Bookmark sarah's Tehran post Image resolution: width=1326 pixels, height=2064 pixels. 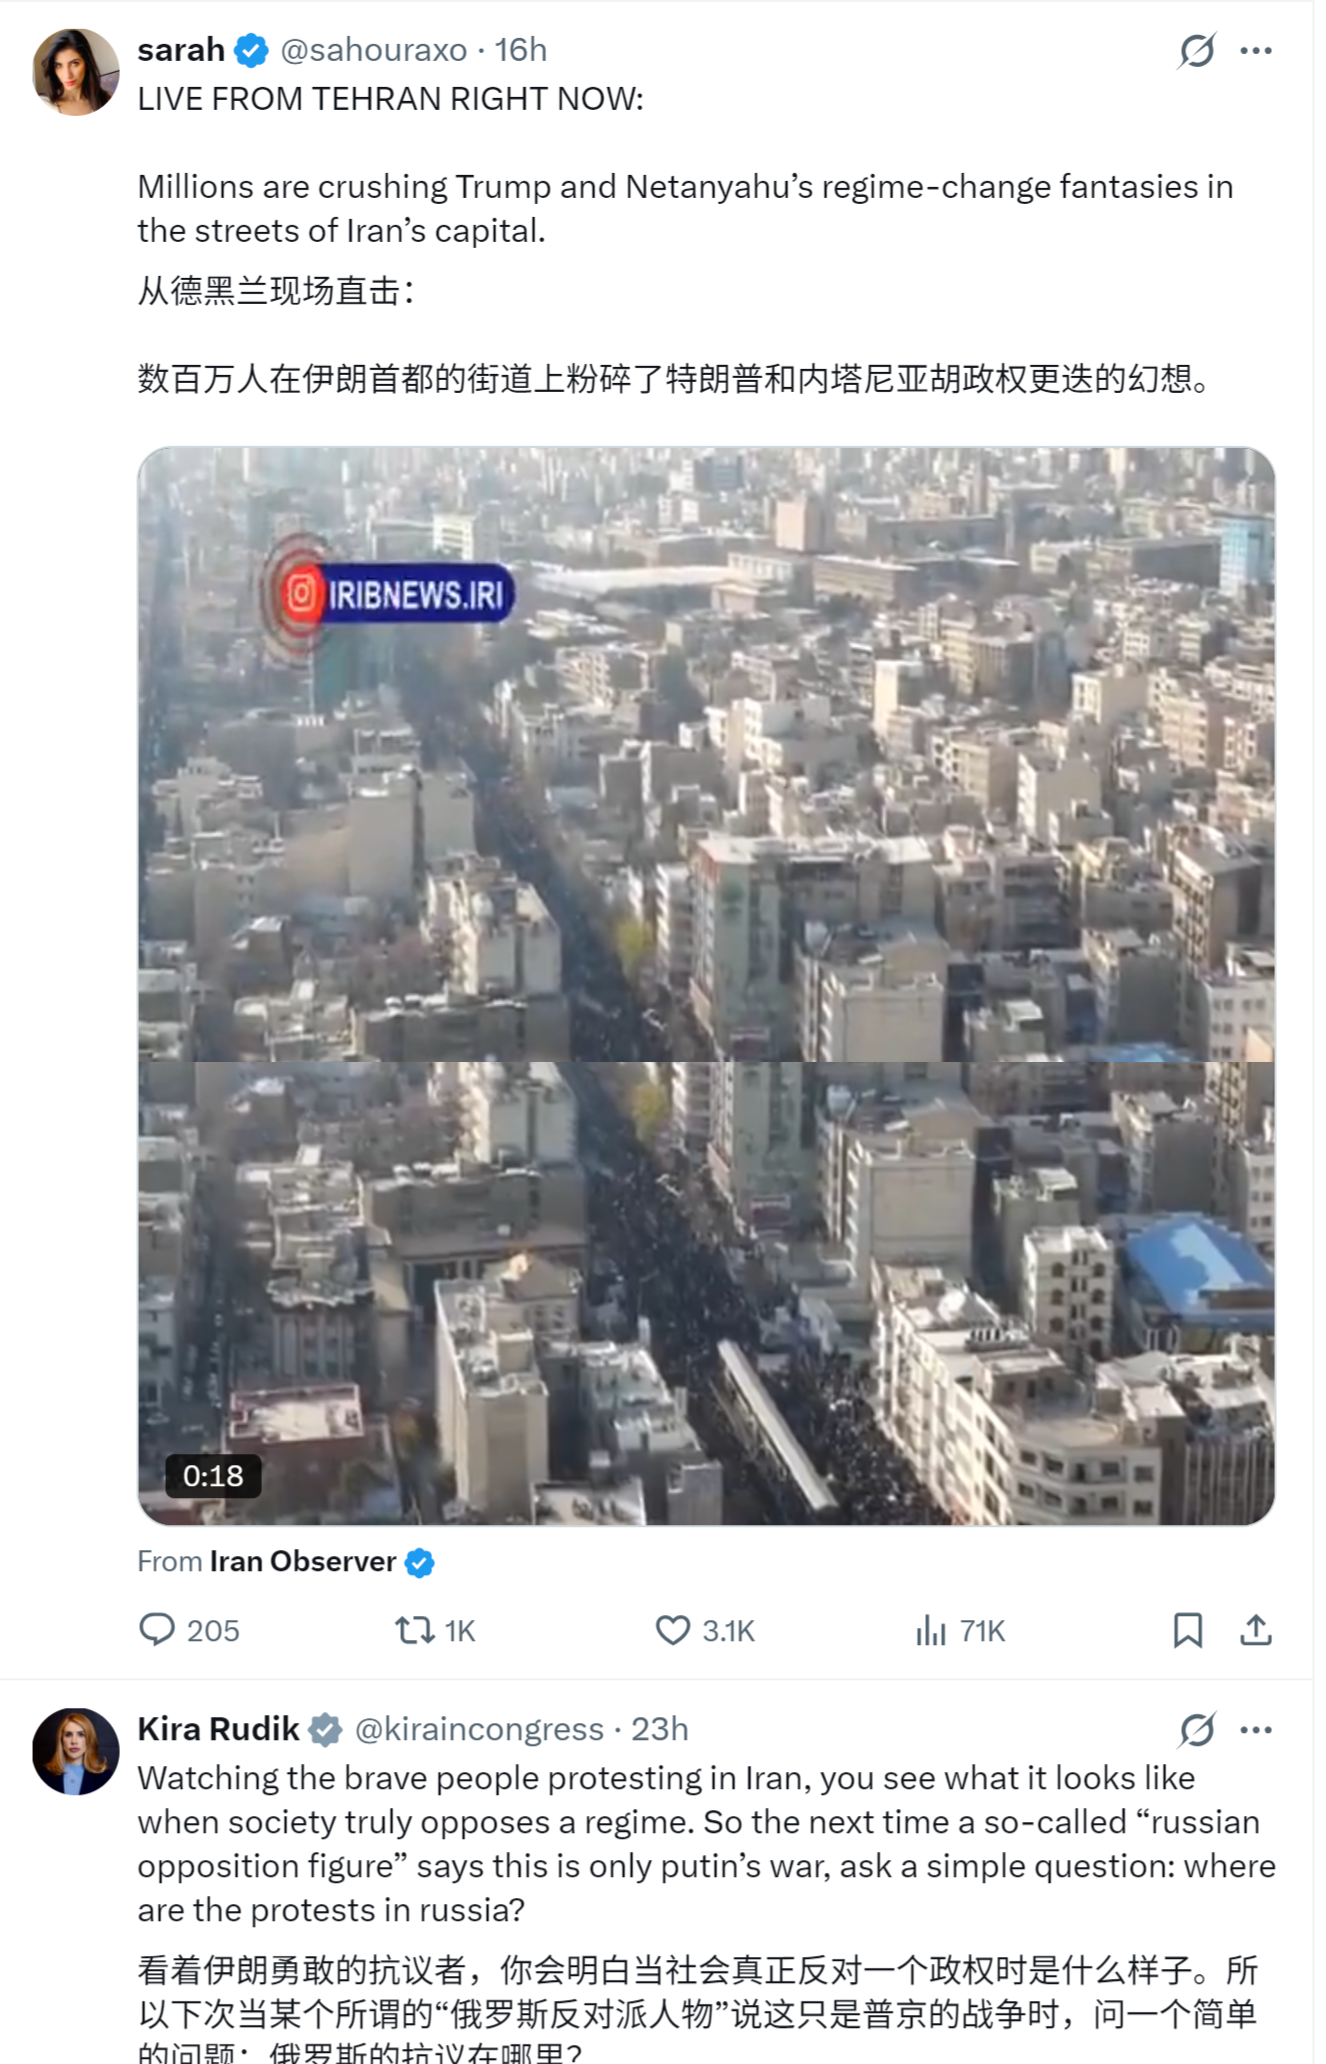(1187, 1630)
